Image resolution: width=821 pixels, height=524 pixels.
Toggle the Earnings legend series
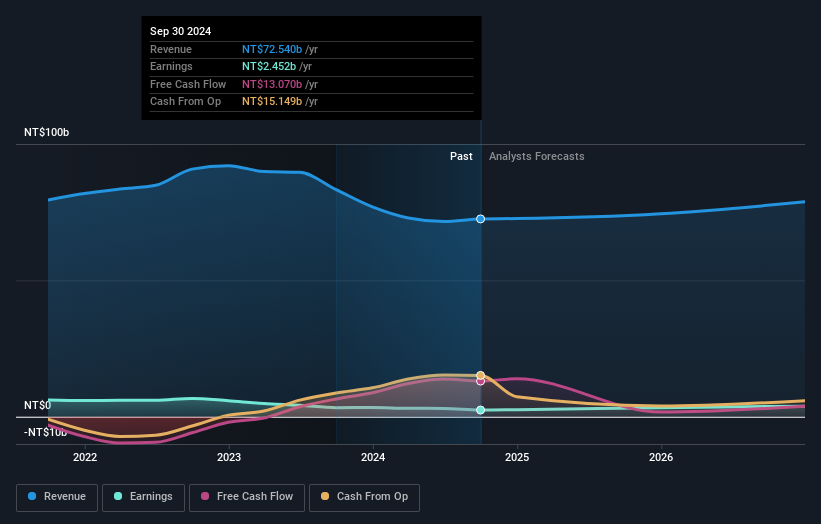pos(143,497)
